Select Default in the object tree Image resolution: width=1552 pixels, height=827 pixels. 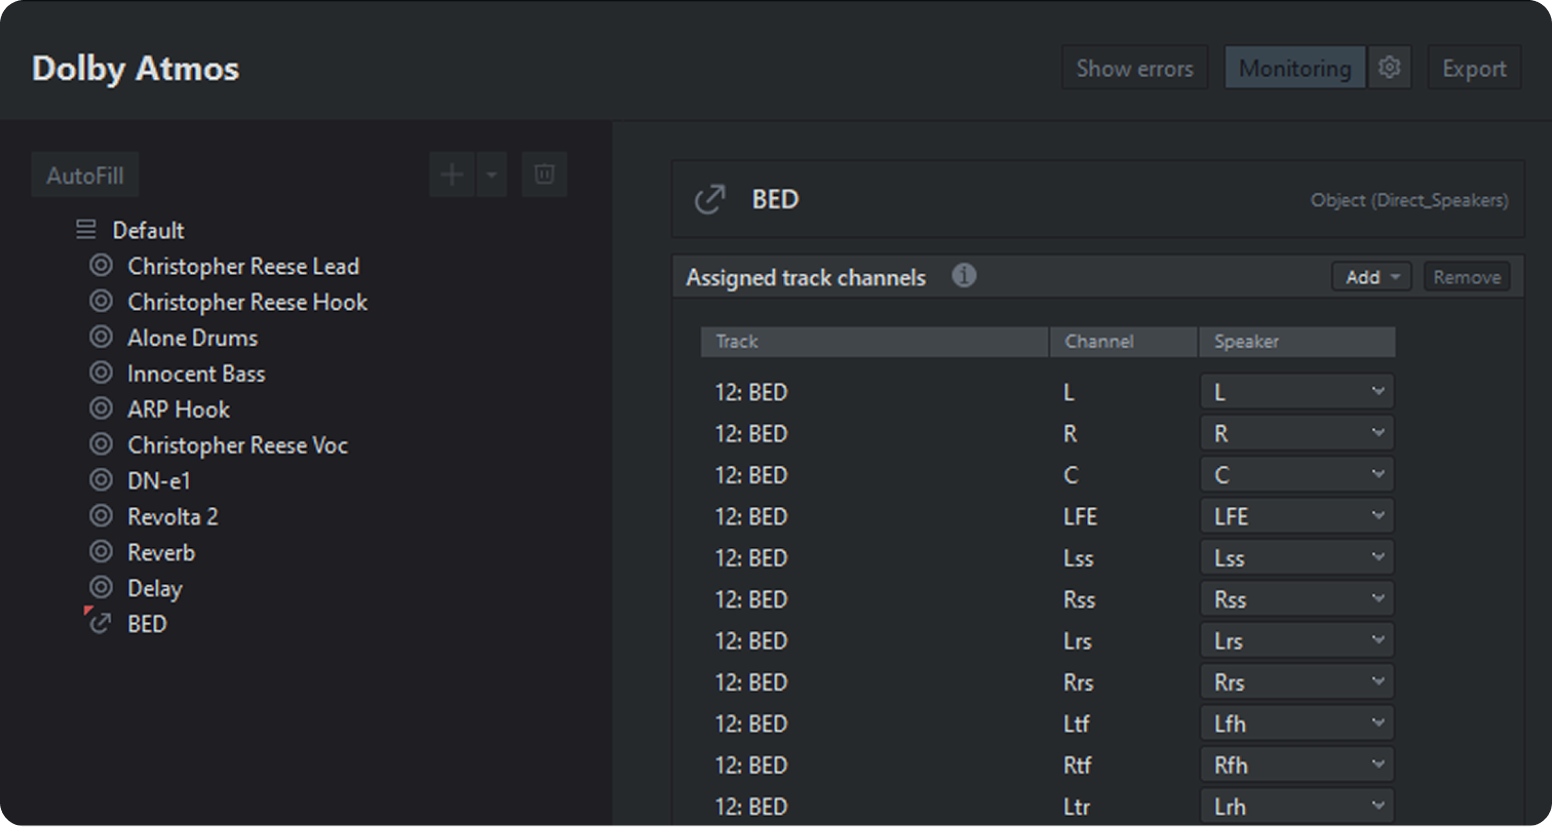[x=148, y=230]
